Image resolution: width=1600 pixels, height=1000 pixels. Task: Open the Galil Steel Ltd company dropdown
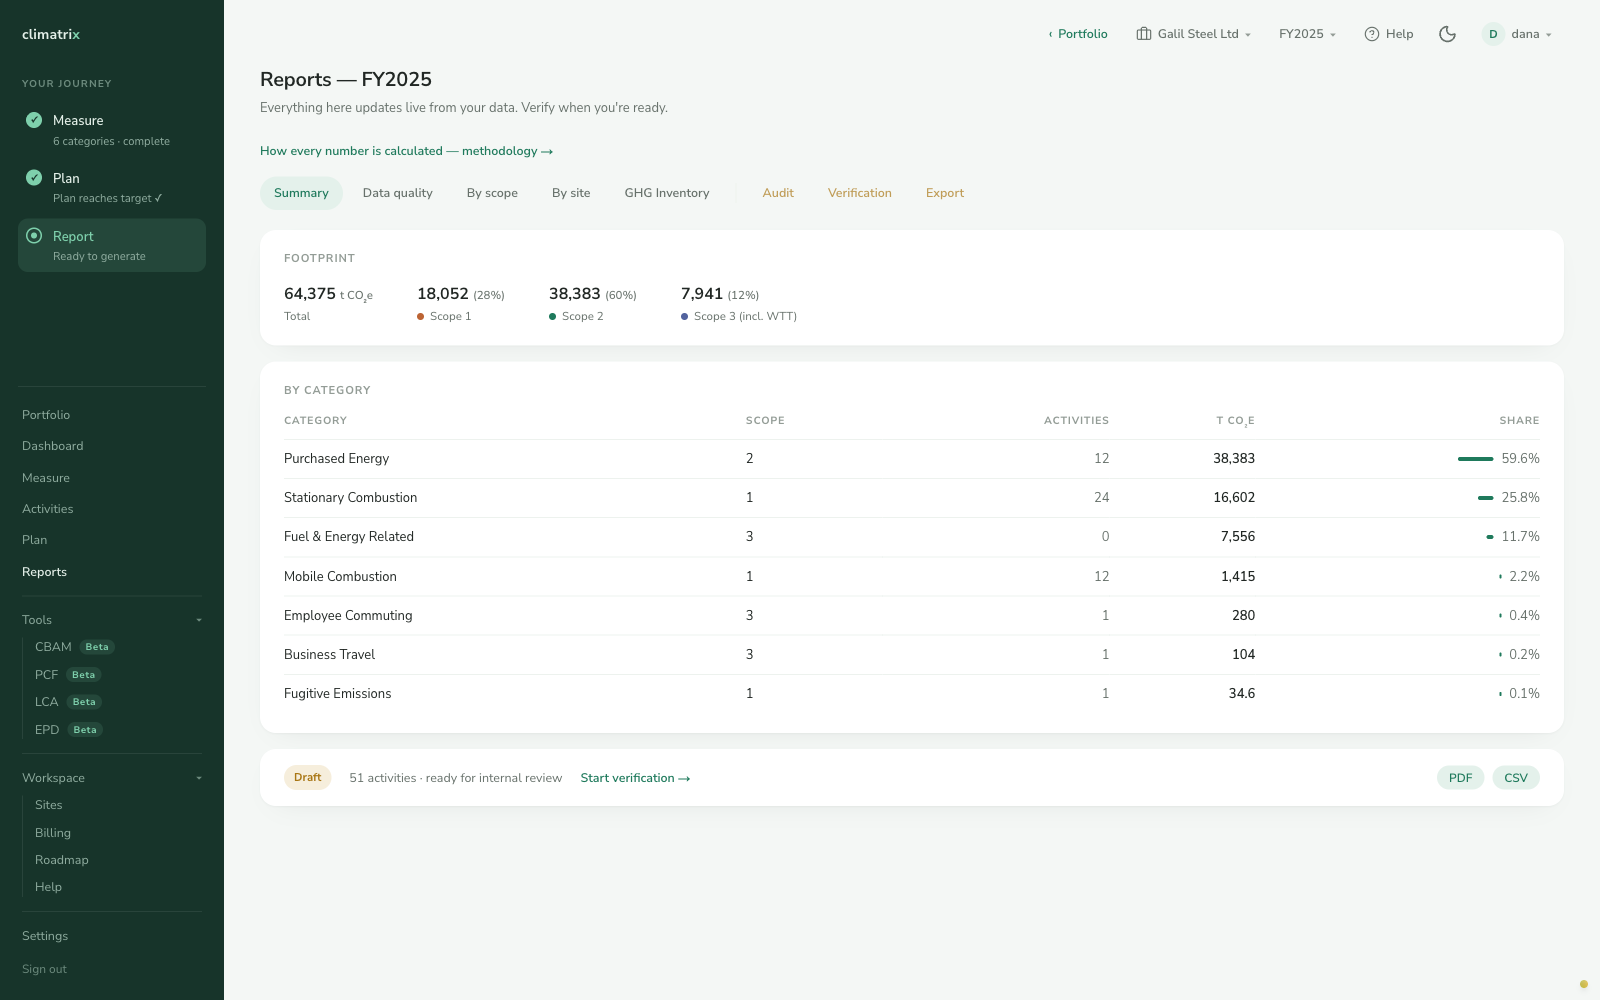(x=1194, y=34)
